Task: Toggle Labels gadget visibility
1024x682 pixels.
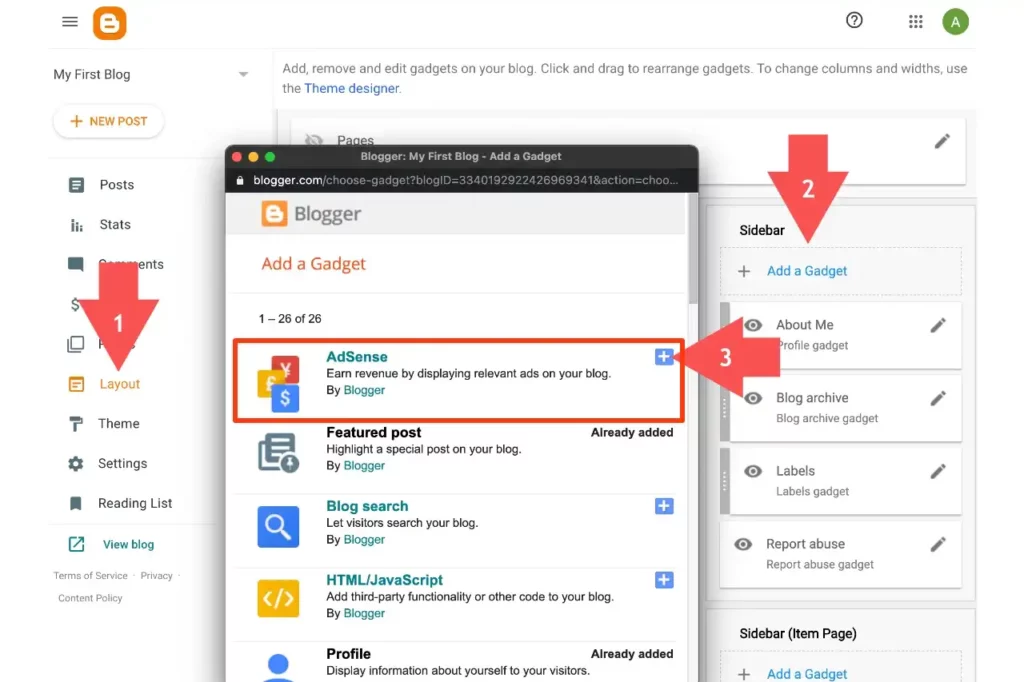Action: point(753,472)
